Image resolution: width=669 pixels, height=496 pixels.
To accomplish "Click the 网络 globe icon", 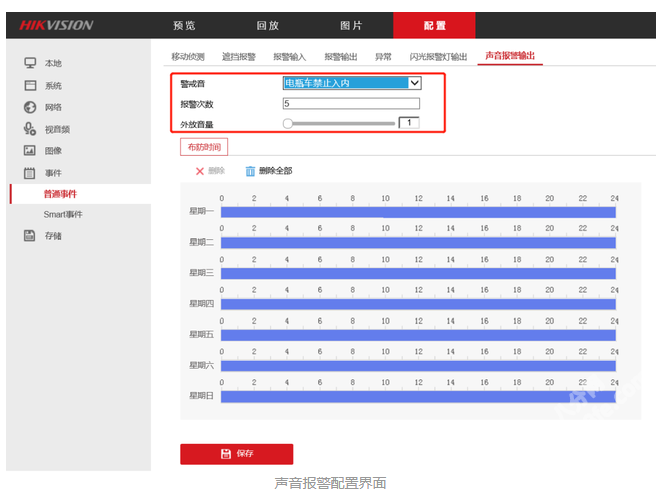I will coord(30,107).
